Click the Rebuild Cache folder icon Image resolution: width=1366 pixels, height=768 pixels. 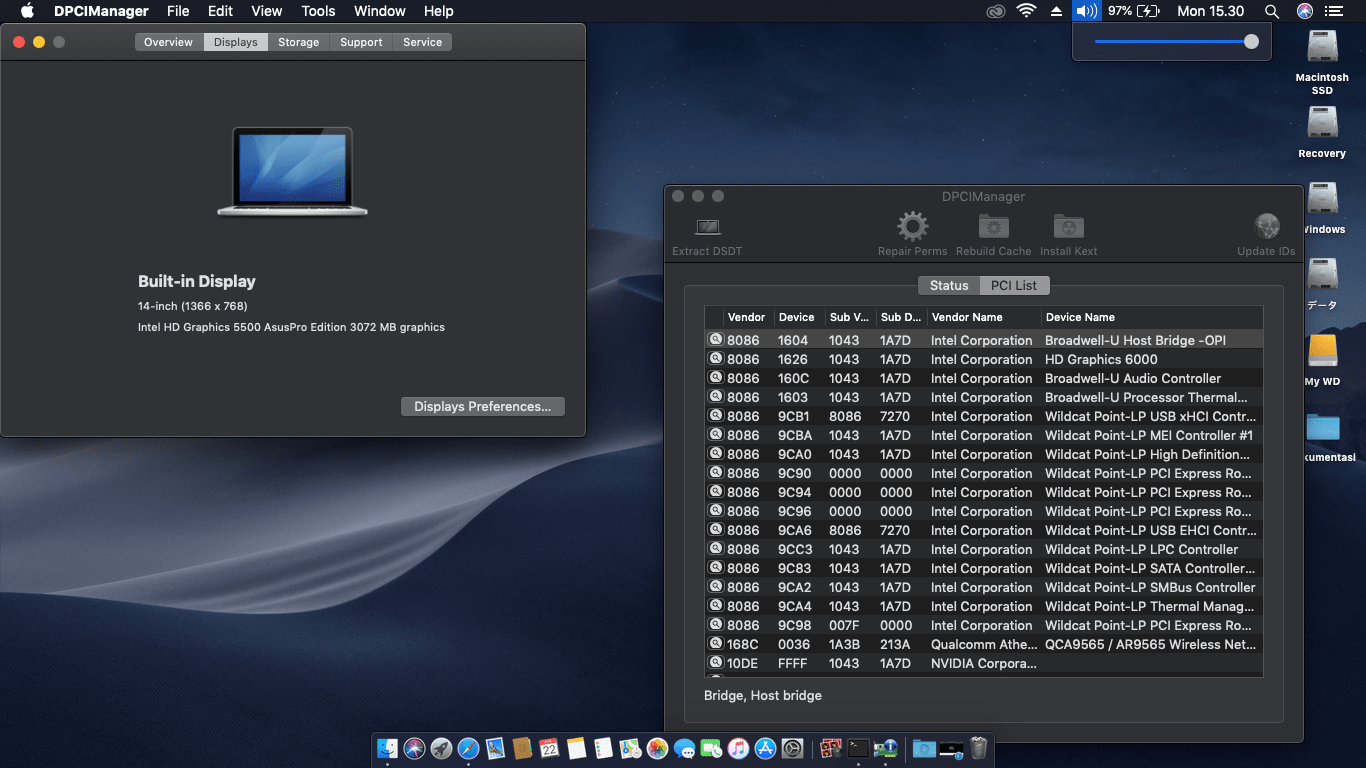point(993,227)
